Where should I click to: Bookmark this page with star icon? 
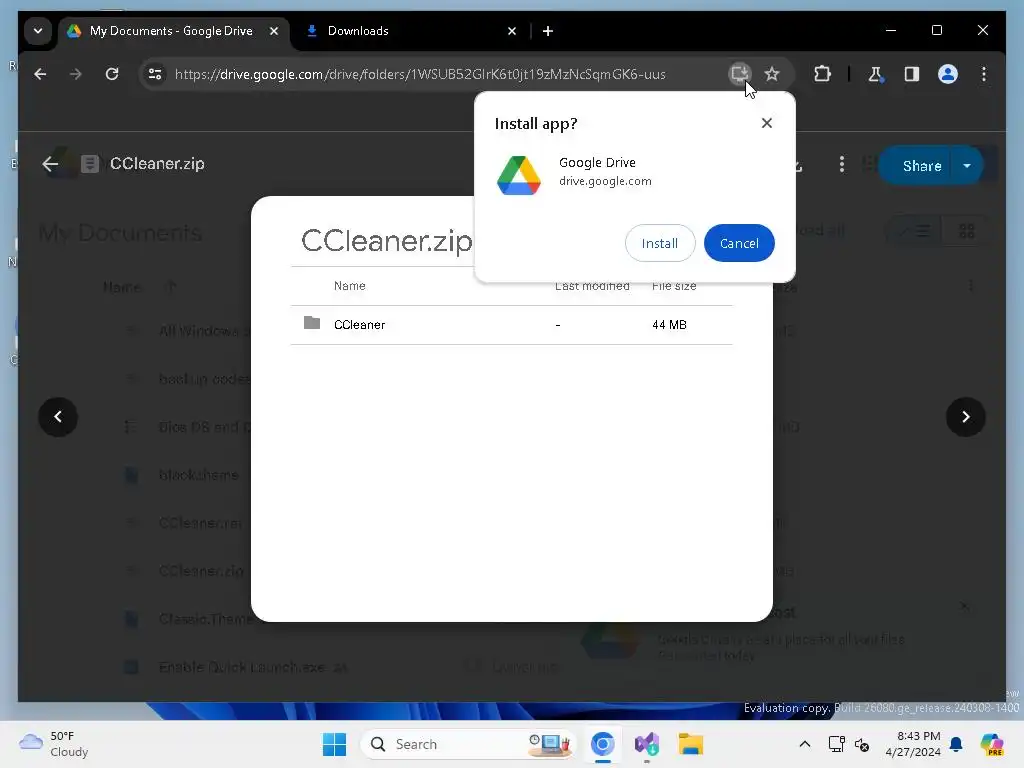(x=772, y=74)
